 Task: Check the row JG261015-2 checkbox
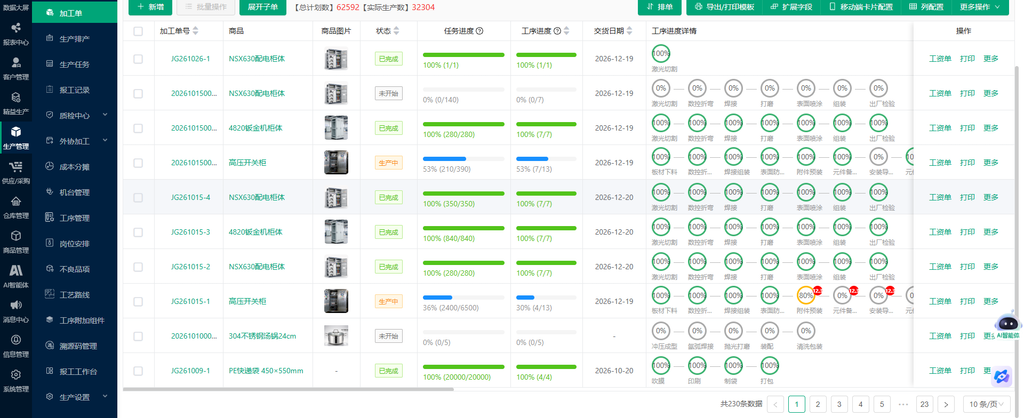(138, 266)
